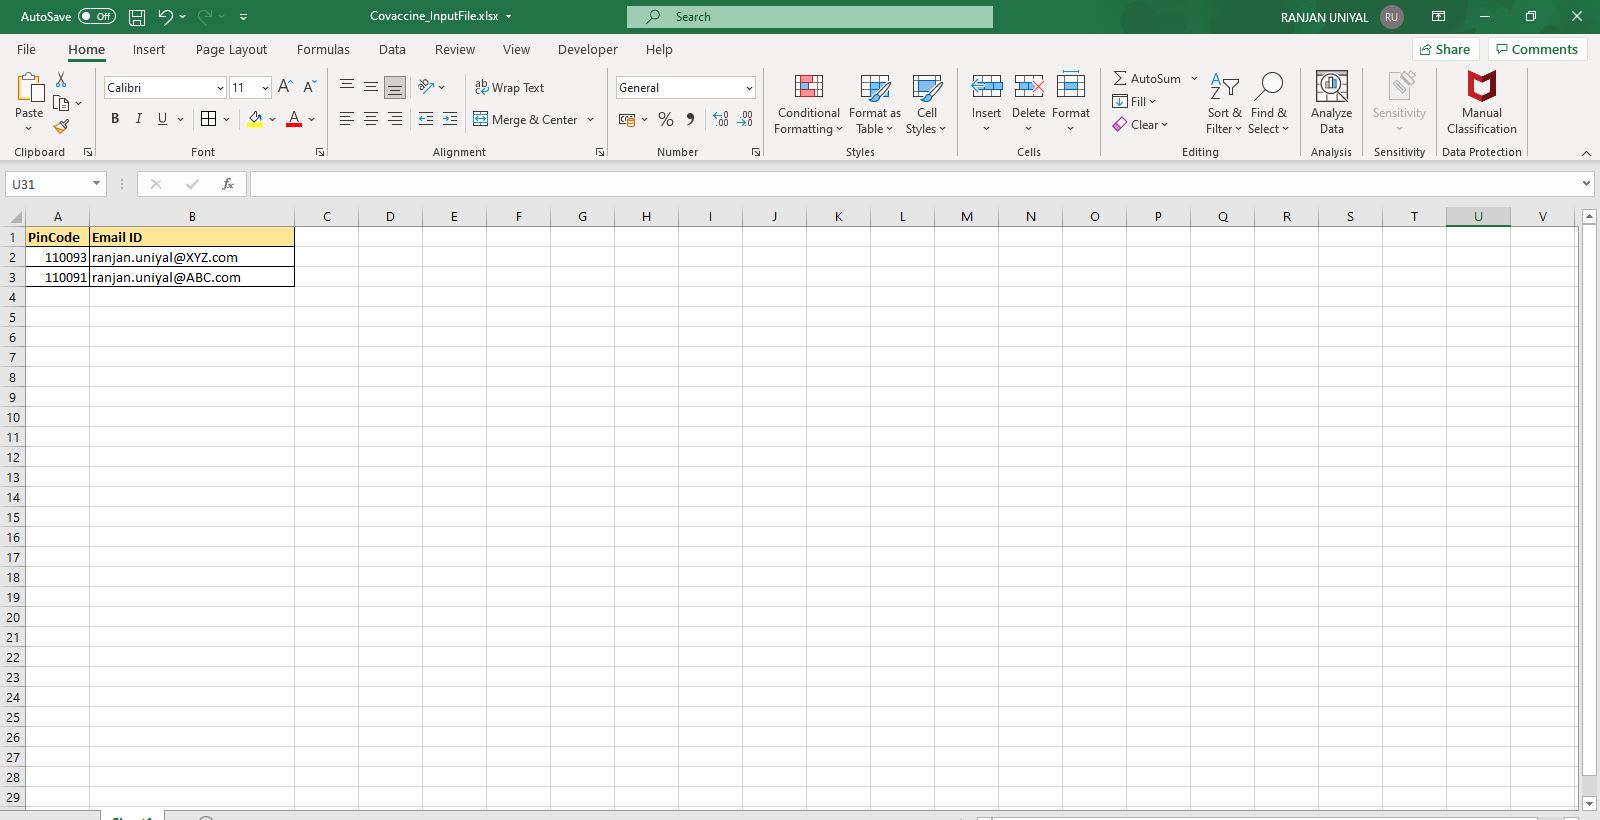Expand the font name Calibri dropdown

click(x=220, y=88)
